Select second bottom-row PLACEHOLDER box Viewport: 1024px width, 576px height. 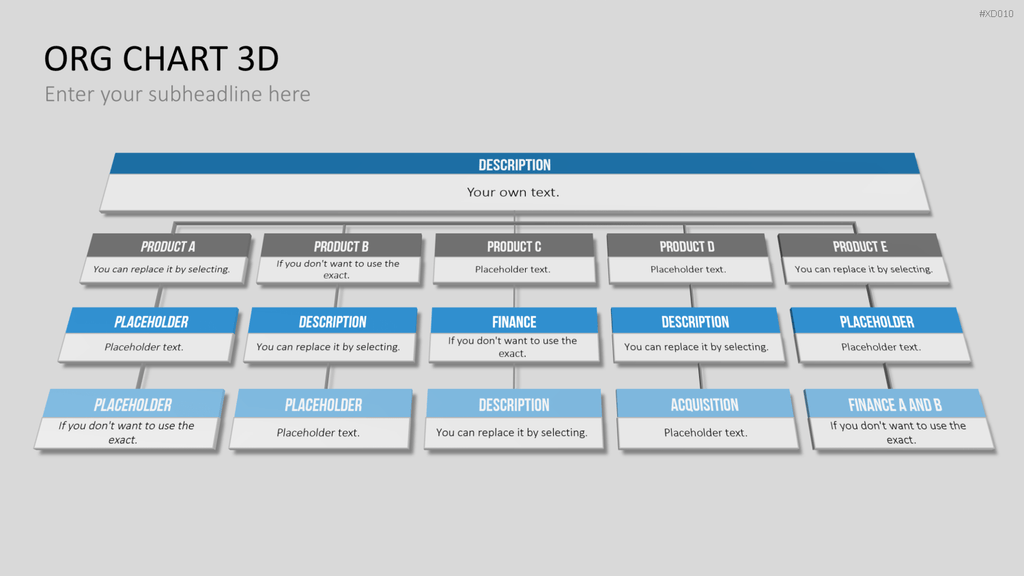tap(321, 419)
